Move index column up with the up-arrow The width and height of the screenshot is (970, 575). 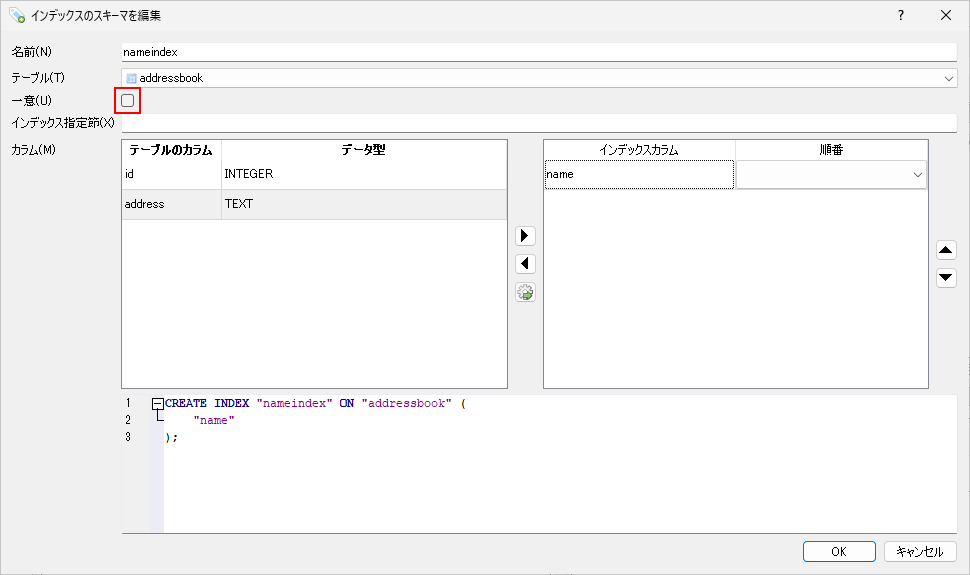[946, 250]
